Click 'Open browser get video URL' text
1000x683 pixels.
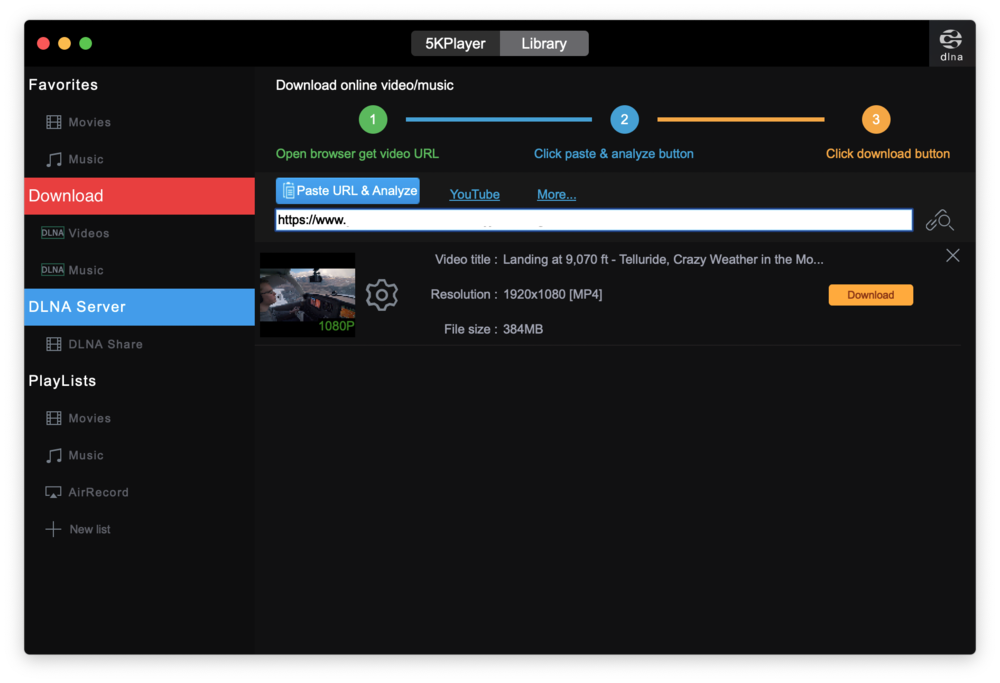[x=357, y=154]
